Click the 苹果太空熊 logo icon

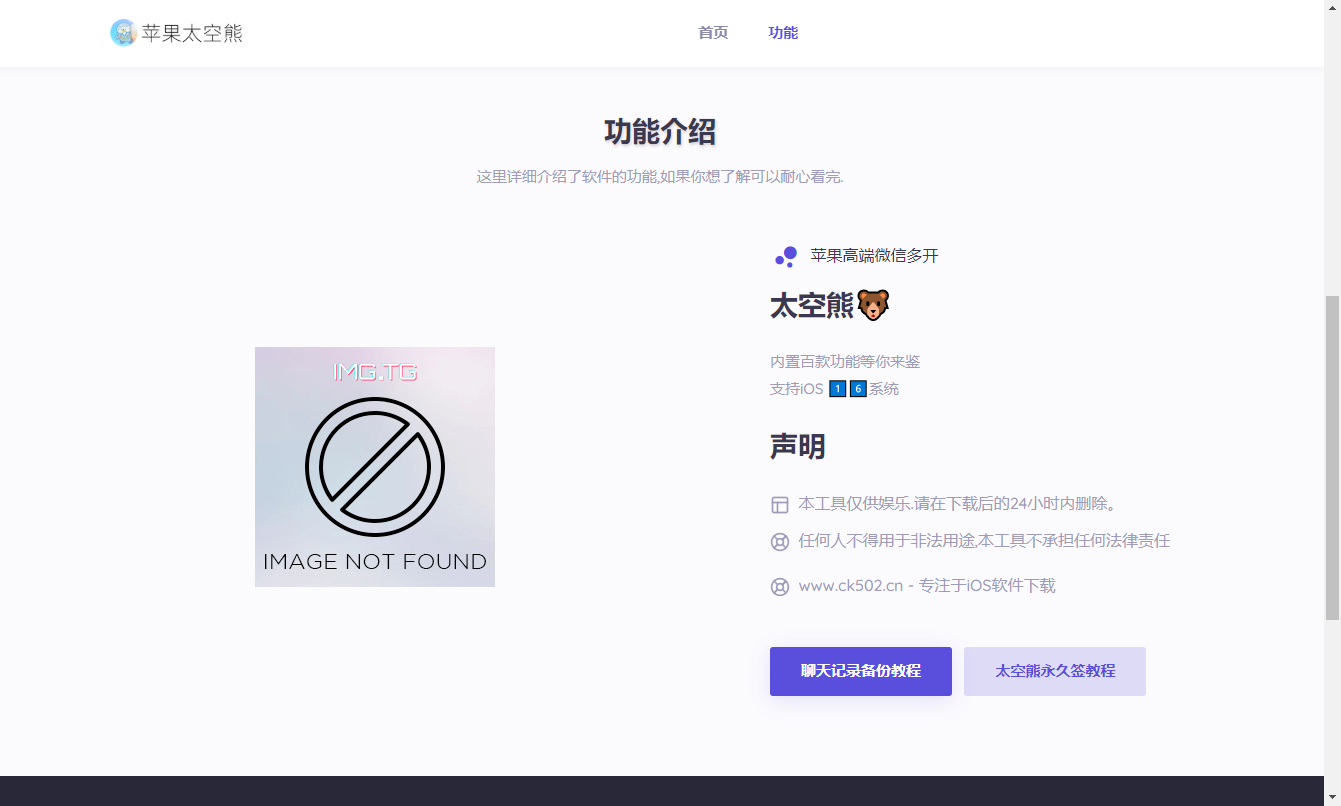point(123,33)
